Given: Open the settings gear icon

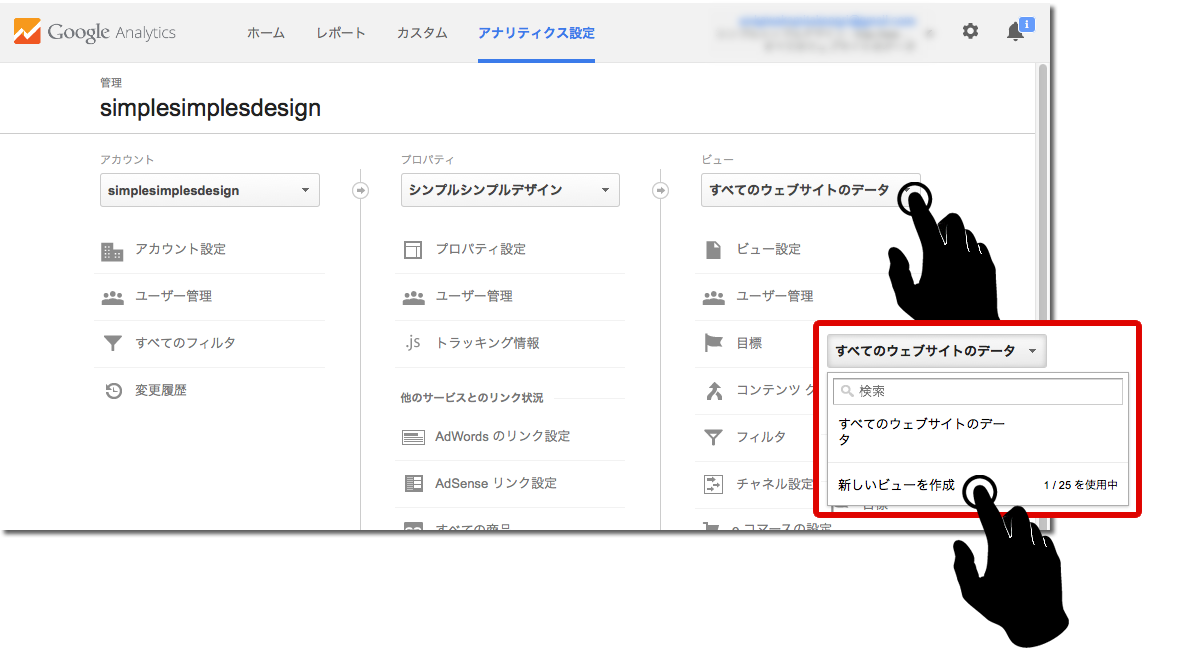Looking at the screenshot, I should pyautogui.click(x=970, y=32).
